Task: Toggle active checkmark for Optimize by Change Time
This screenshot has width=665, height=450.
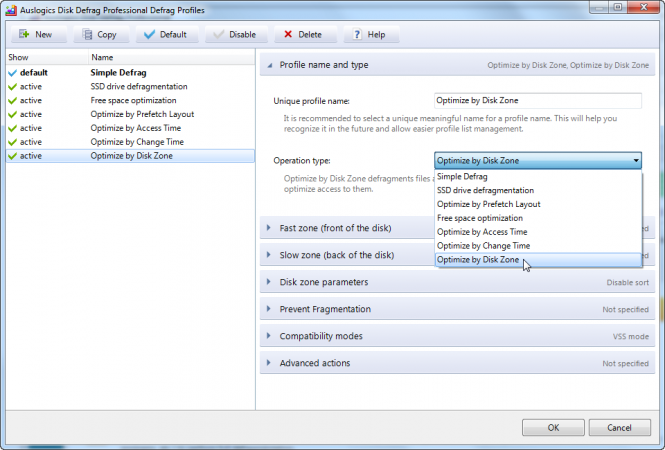Action: tap(12, 143)
